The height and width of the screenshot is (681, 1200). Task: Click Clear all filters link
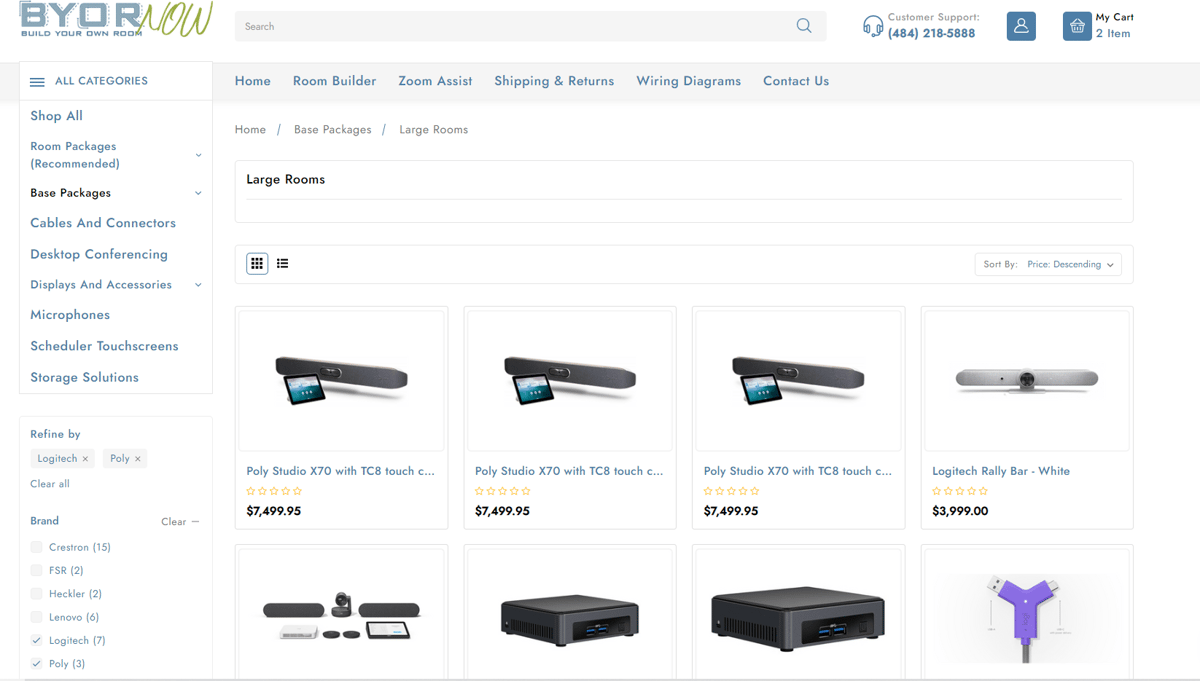point(50,484)
